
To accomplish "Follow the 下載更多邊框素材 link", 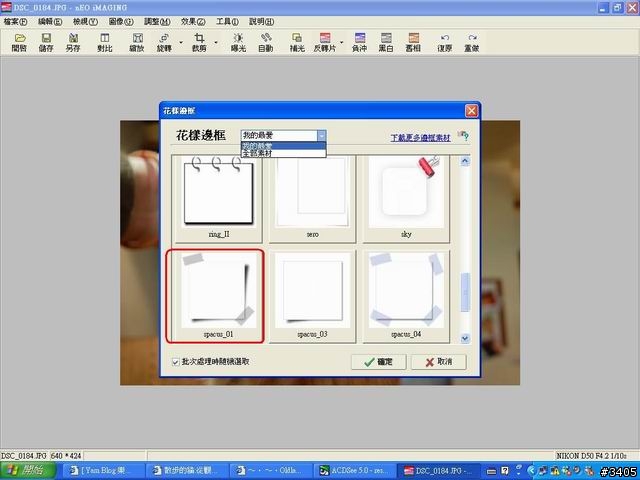I will [420, 138].
